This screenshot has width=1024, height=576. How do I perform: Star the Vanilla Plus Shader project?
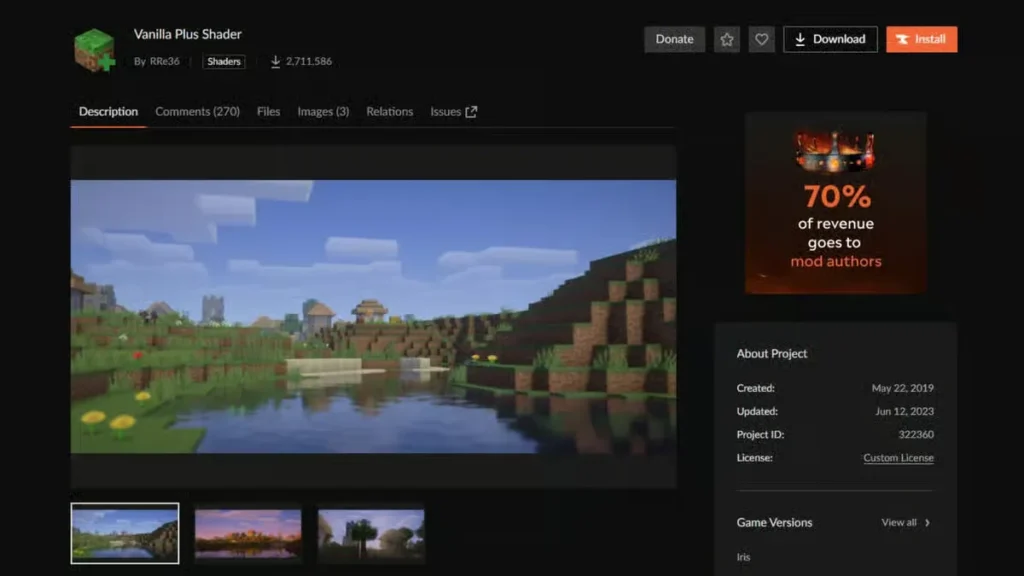pyautogui.click(x=727, y=39)
